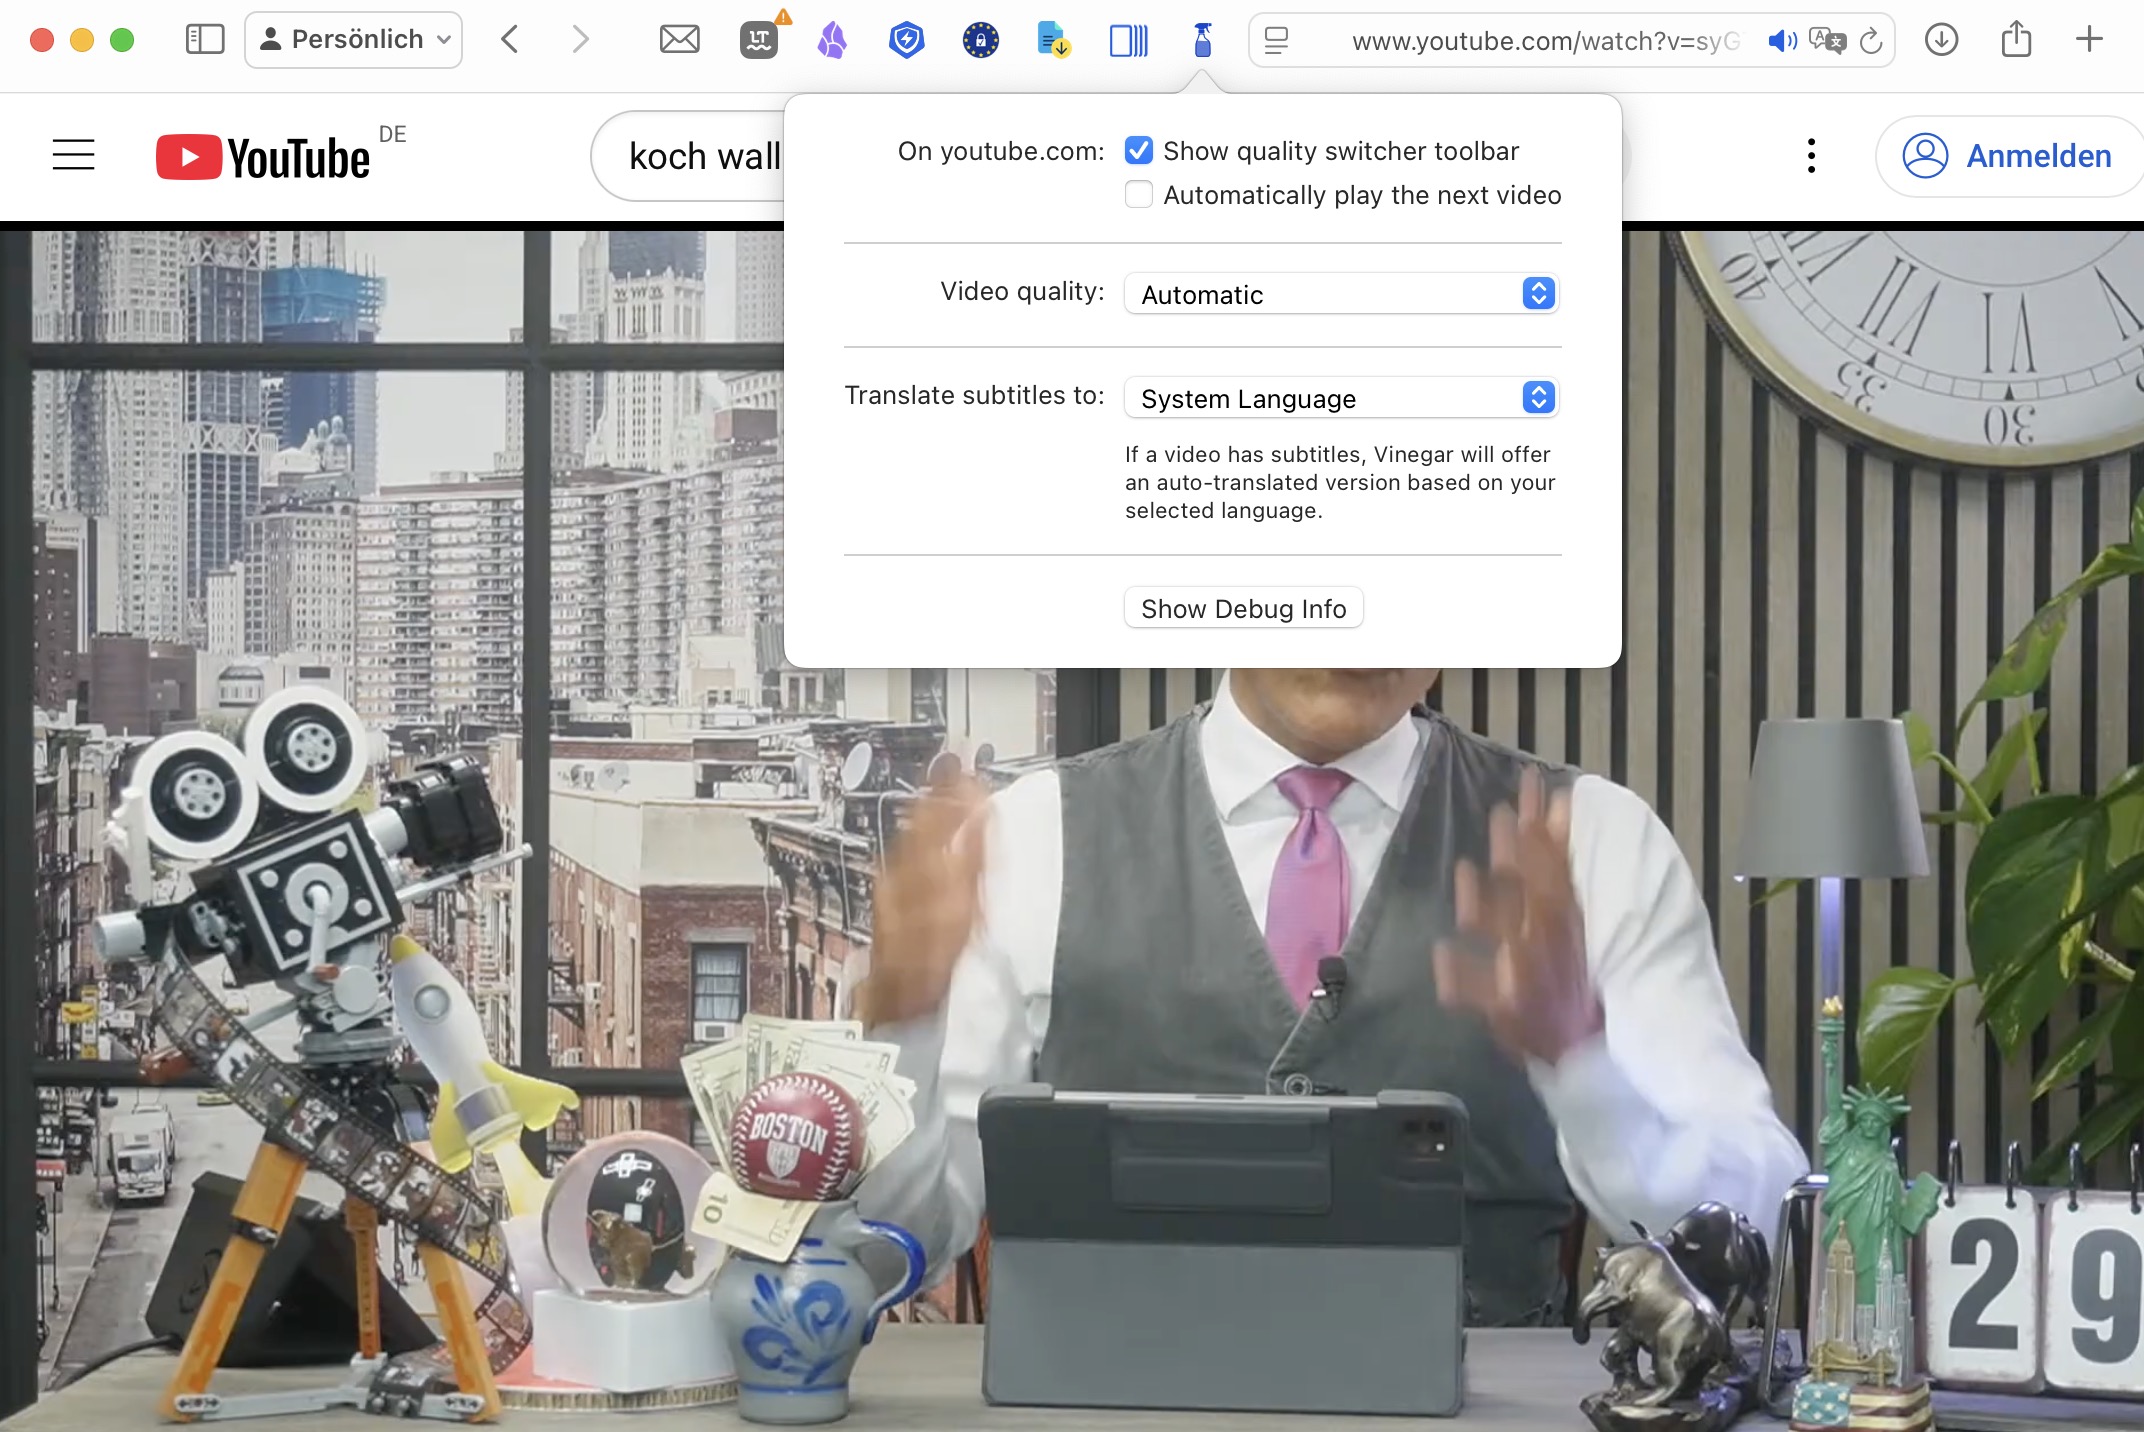Click the translate page icon in address bar

[x=1826, y=41]
